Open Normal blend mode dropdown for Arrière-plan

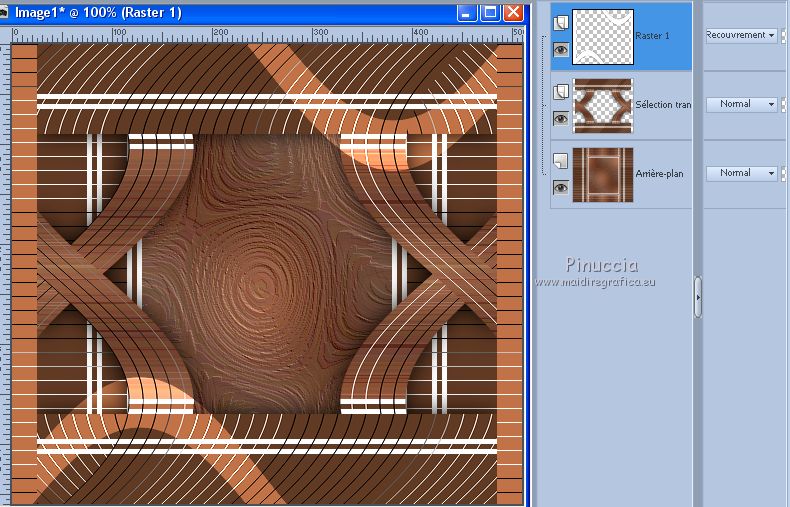pyautogui.click(x=741, y=173)
